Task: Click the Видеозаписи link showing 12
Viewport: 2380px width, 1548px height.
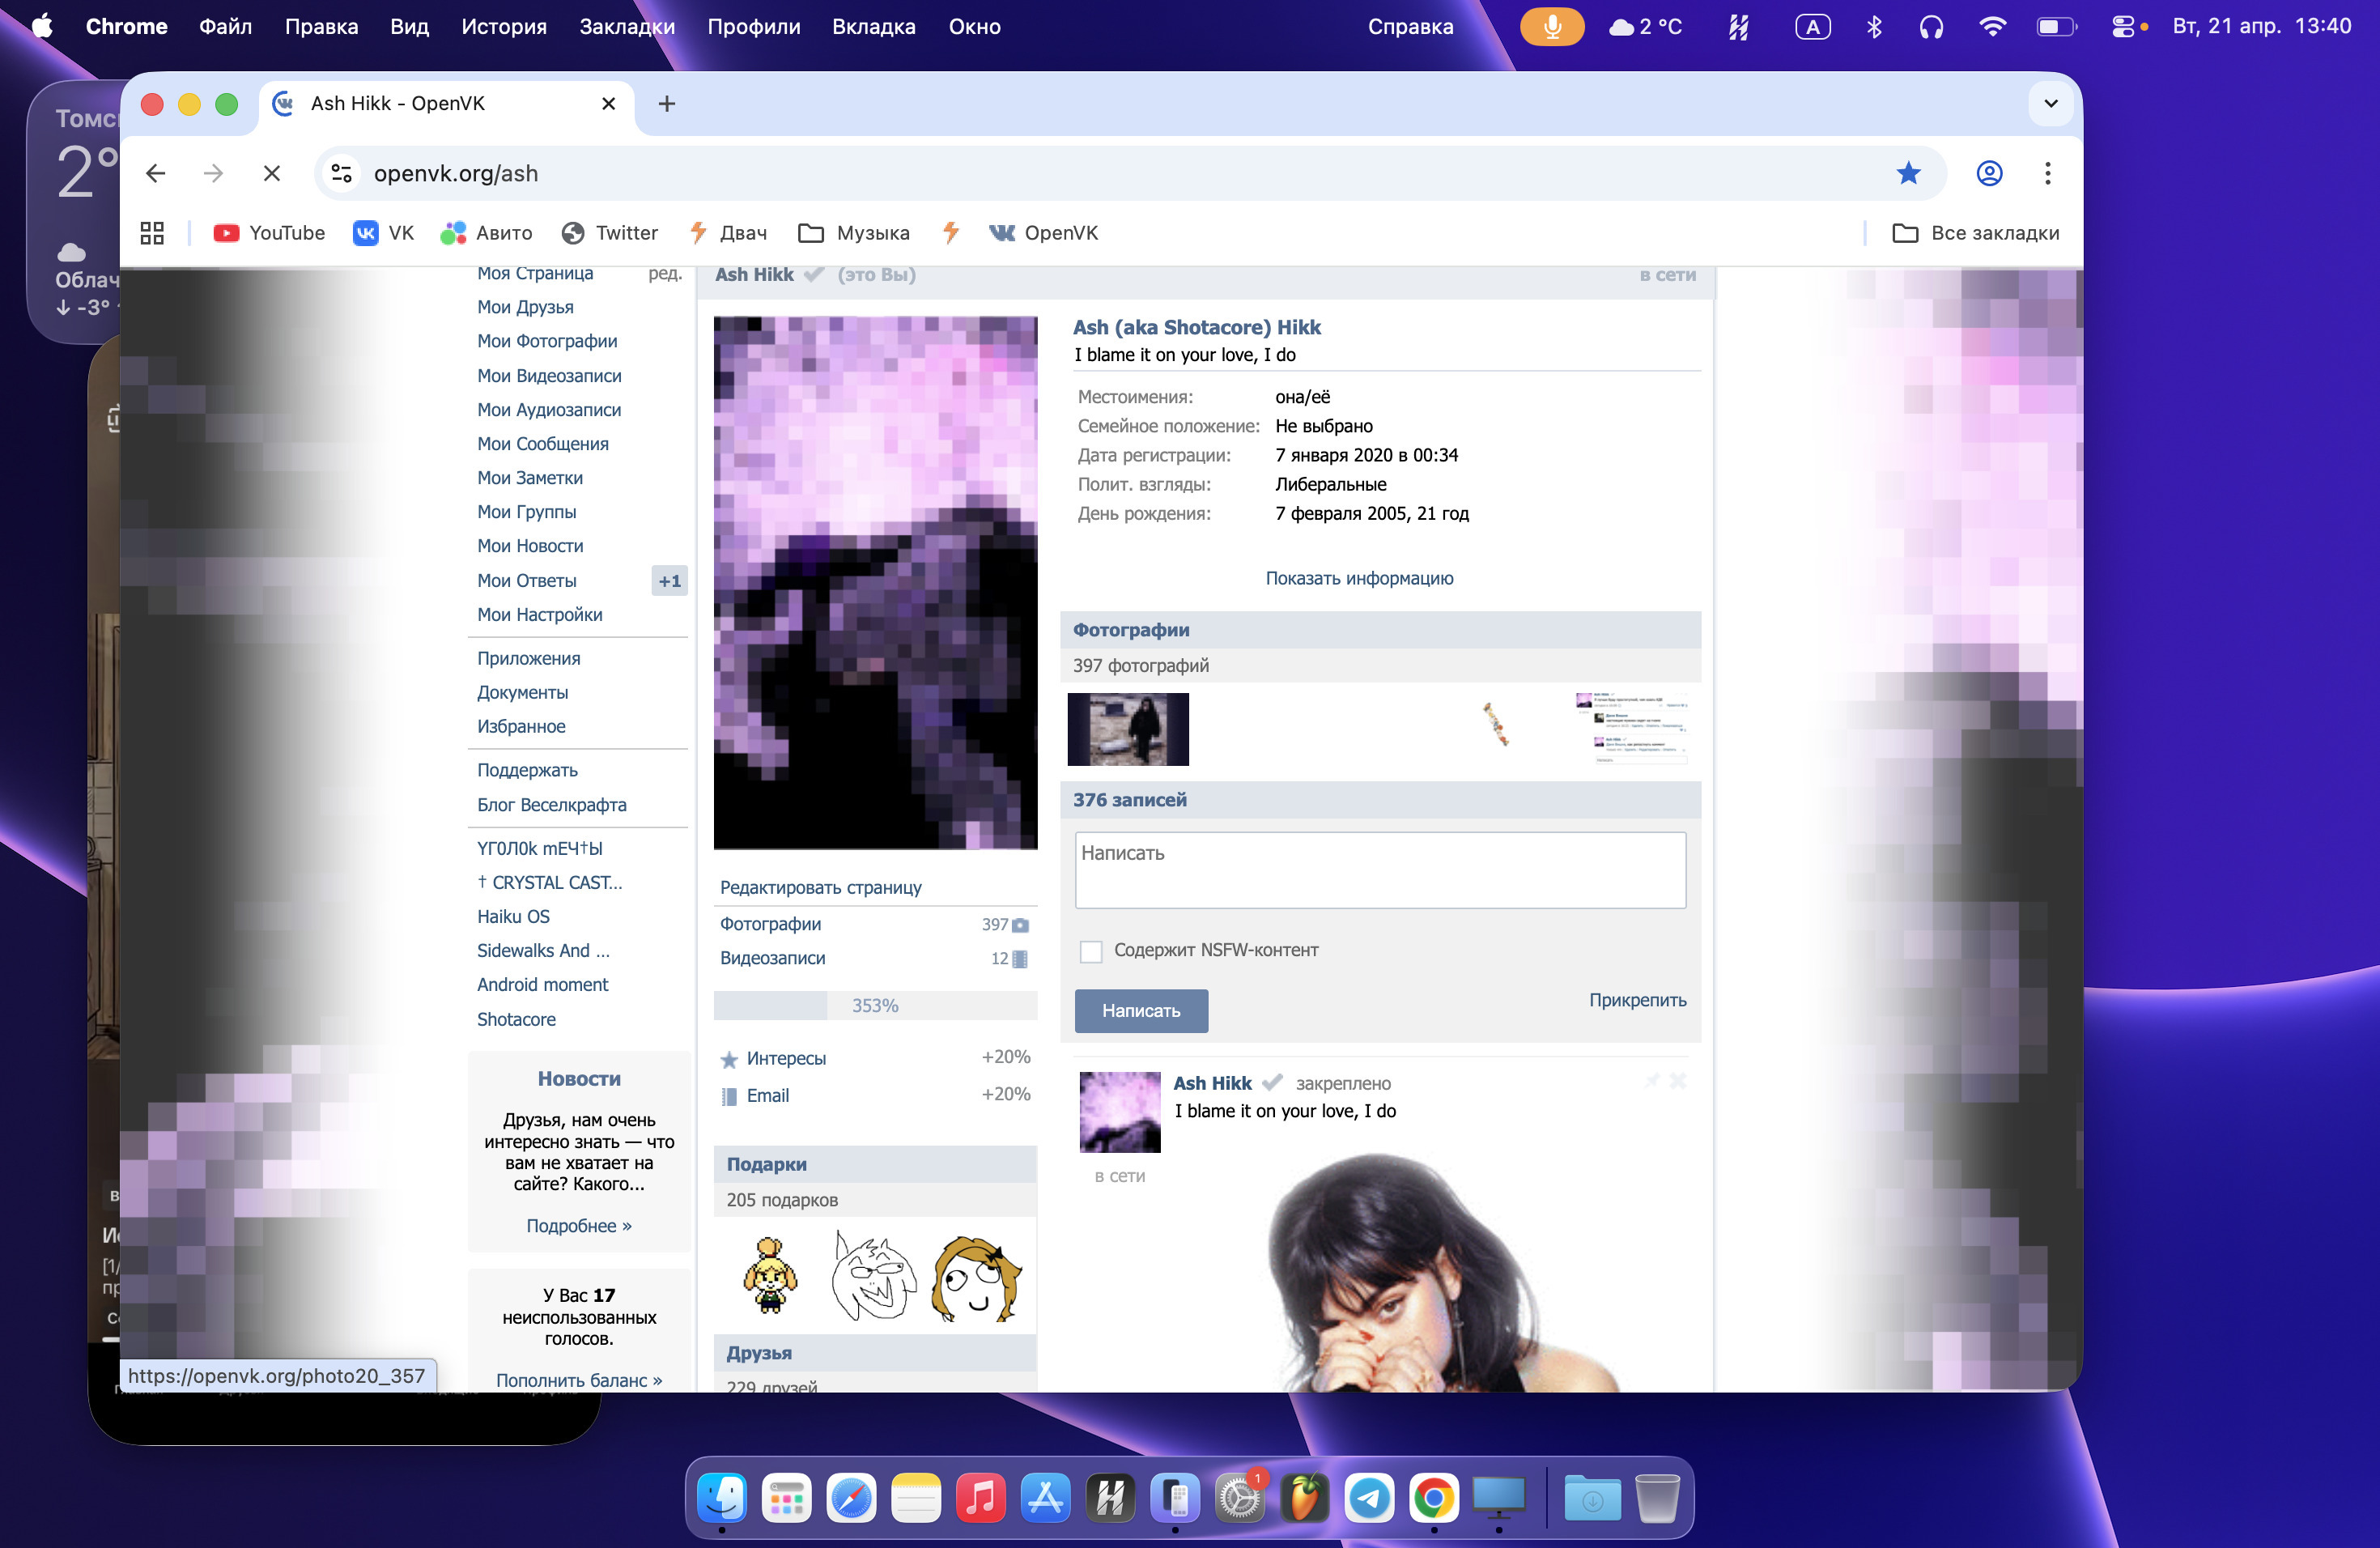Action: [772, 958]
